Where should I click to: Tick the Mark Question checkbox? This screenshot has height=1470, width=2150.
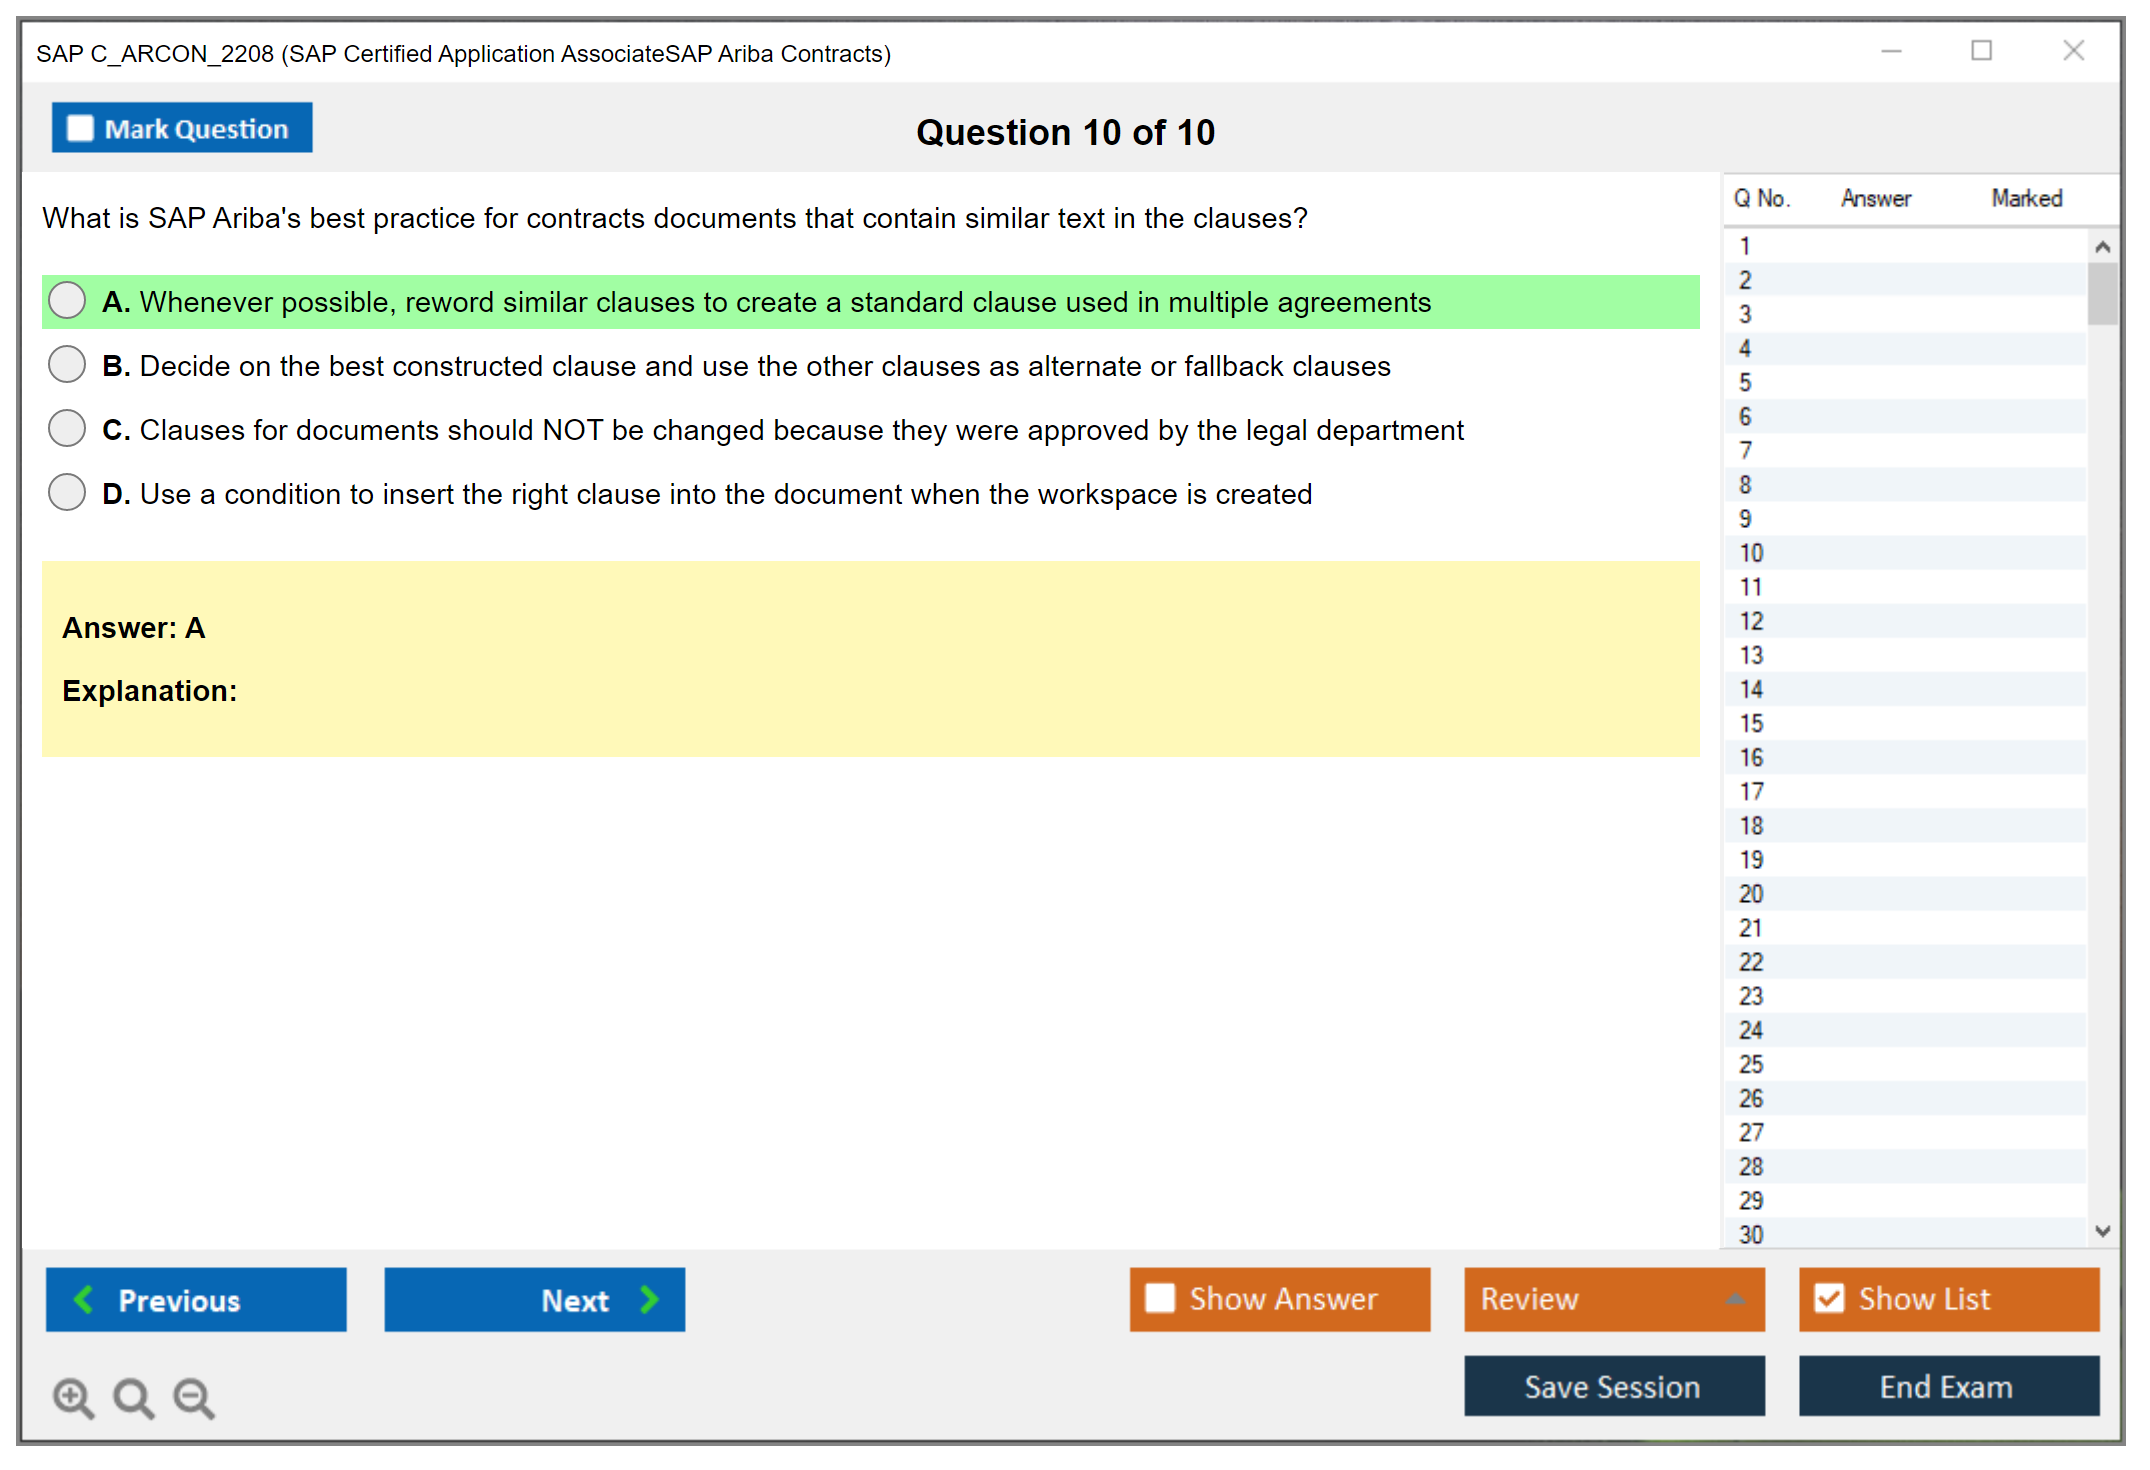pos(80,128)
